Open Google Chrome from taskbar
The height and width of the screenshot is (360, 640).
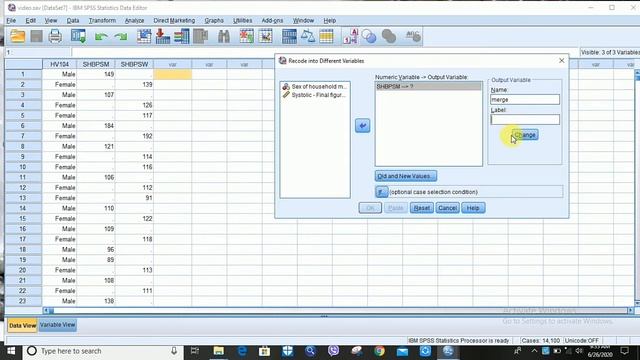pos(379,351)
